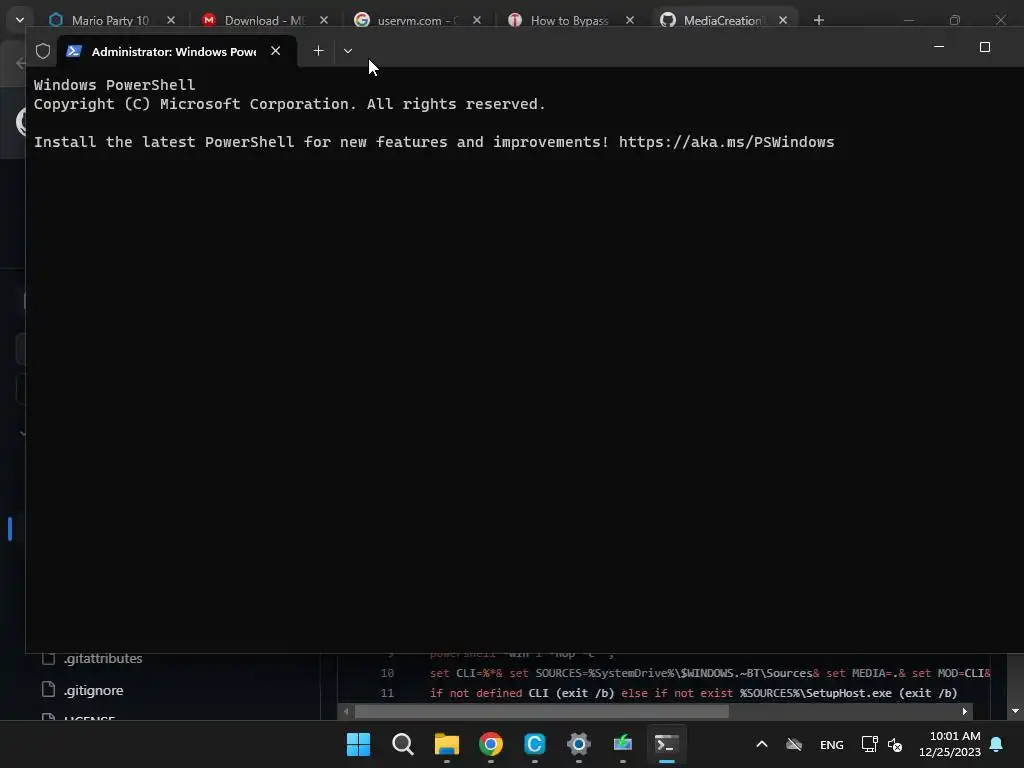Viewport: 1024px width, 768px height.
Task: Click the code view scroll-right arrow
Action: (965, 711)
